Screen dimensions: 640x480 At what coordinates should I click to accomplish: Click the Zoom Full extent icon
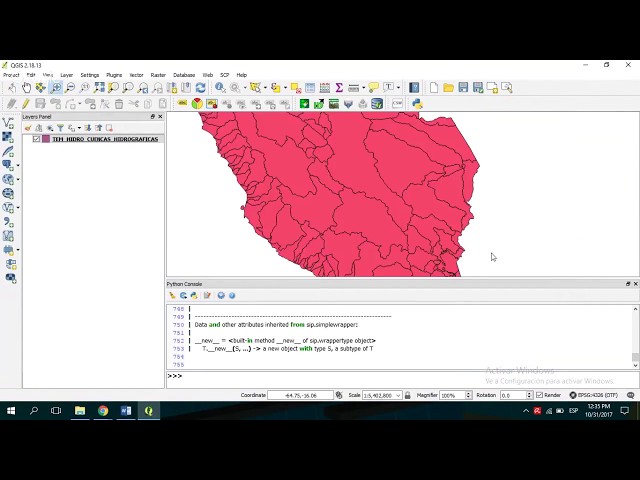(x=99, y=87)
